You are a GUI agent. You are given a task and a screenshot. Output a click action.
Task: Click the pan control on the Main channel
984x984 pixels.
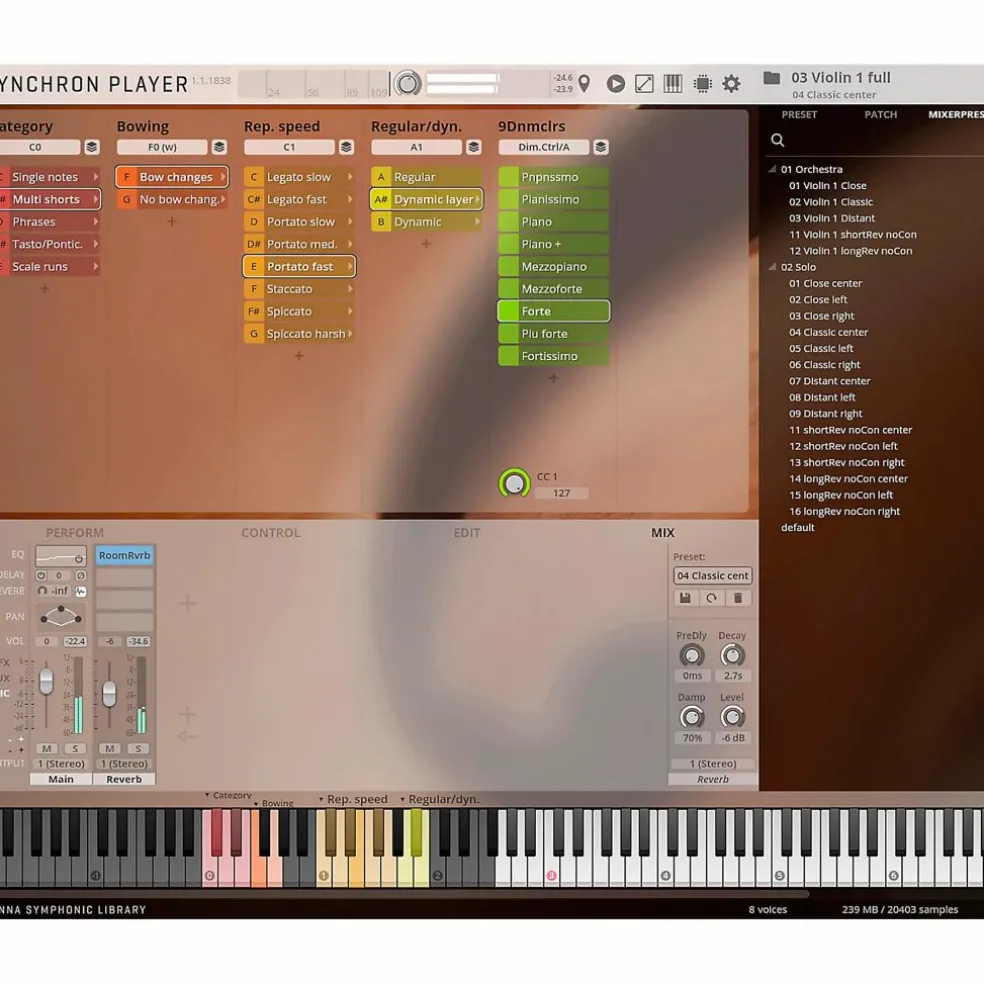(x=61, y=616)
